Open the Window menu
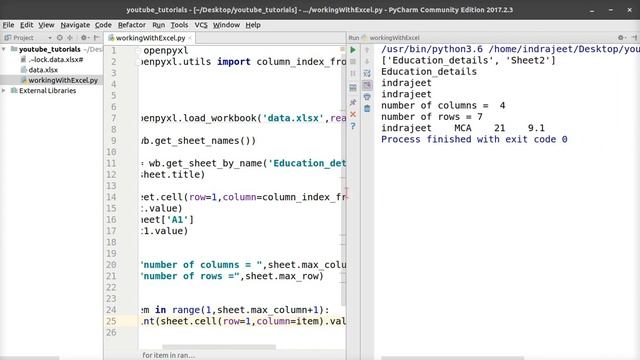 click(x=226, y=25)
